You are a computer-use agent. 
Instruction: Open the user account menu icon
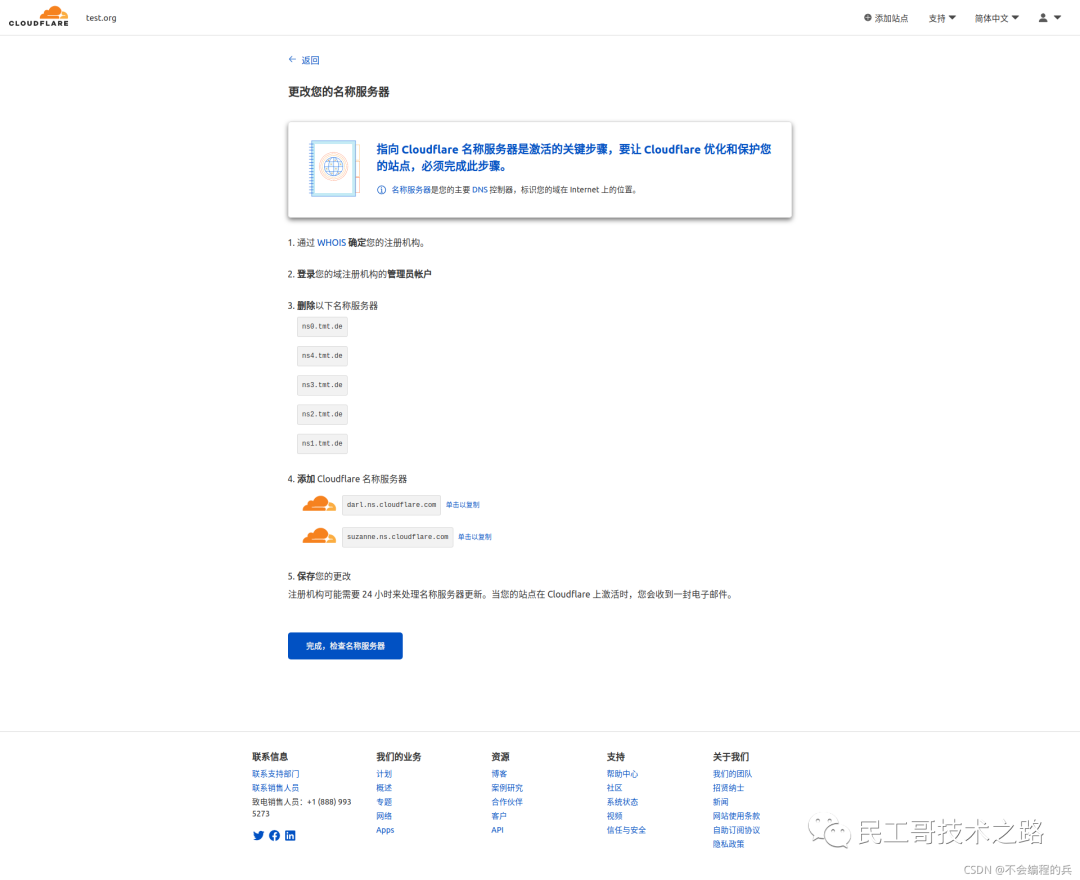(x=1049, y=18)
